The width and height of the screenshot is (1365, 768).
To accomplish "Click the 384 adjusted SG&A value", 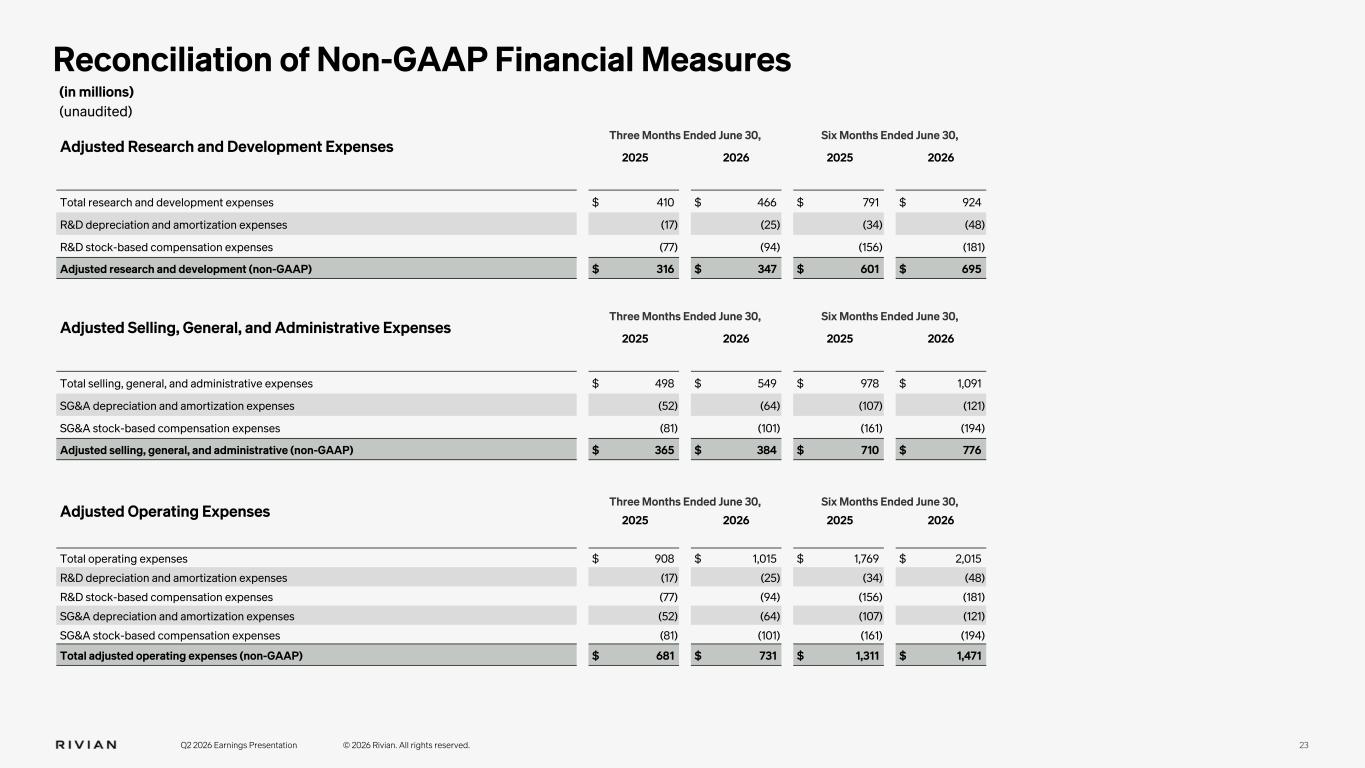I will click(766, 450).
